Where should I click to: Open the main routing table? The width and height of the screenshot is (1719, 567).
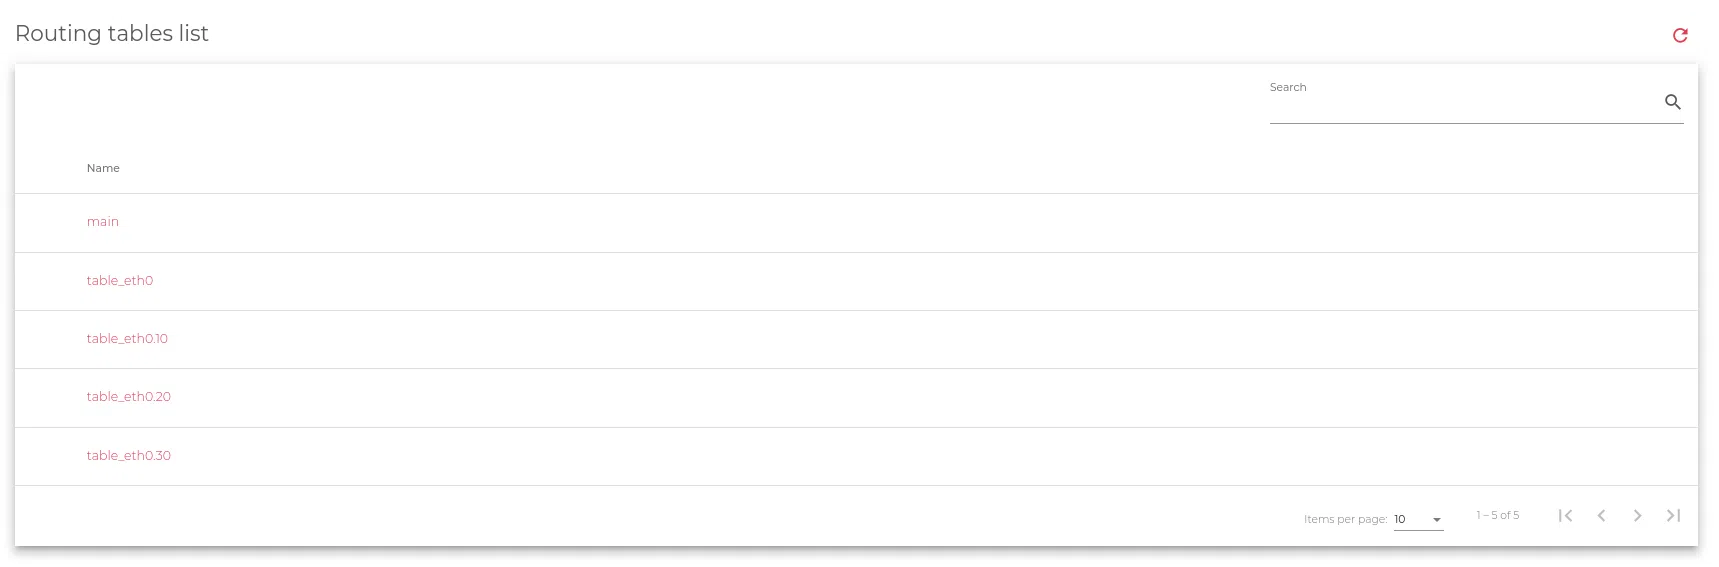[x=103, y=222]
